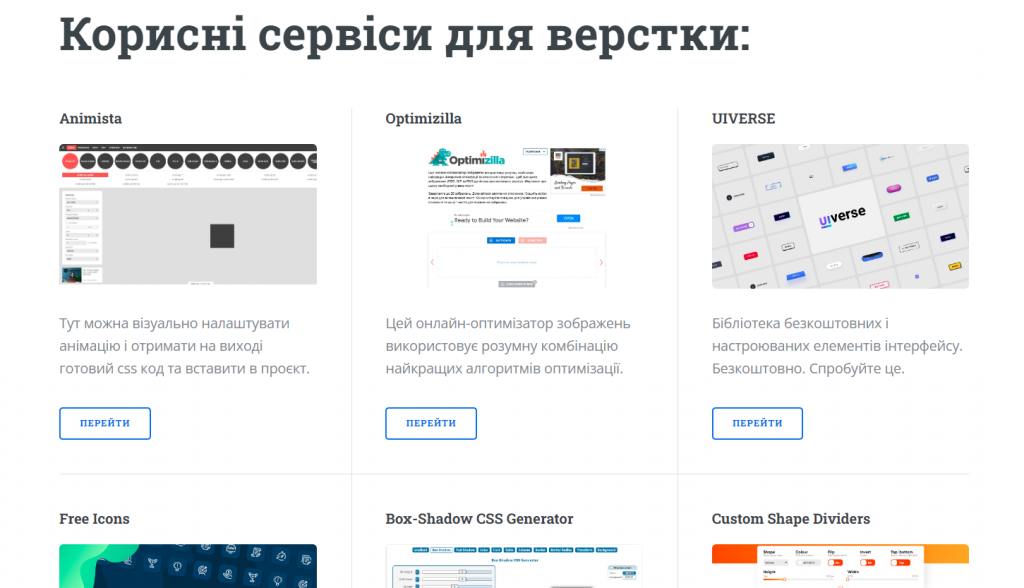Open the Box-Shadow CSS Generator preview image
1024x588 pixels.
click(514, 566)
